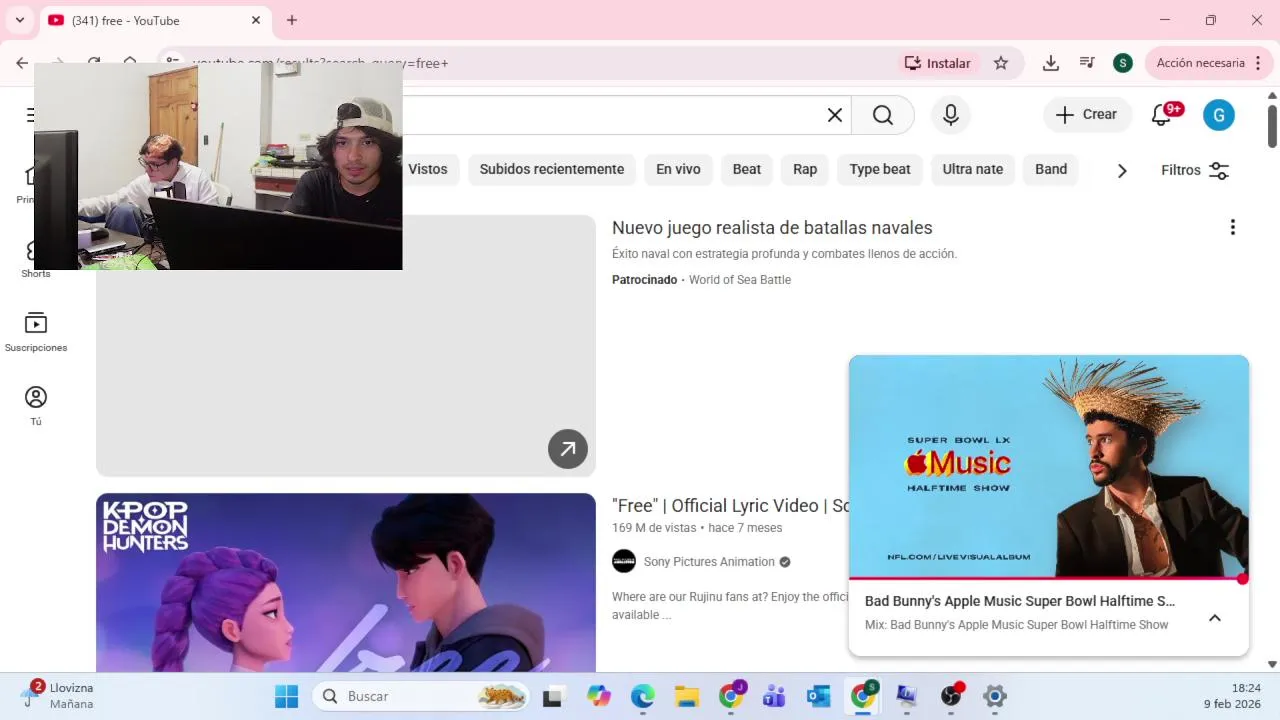Start voice search with the microphone
The height and width of the screenshot is (720, 1280).
click(951, 115)
